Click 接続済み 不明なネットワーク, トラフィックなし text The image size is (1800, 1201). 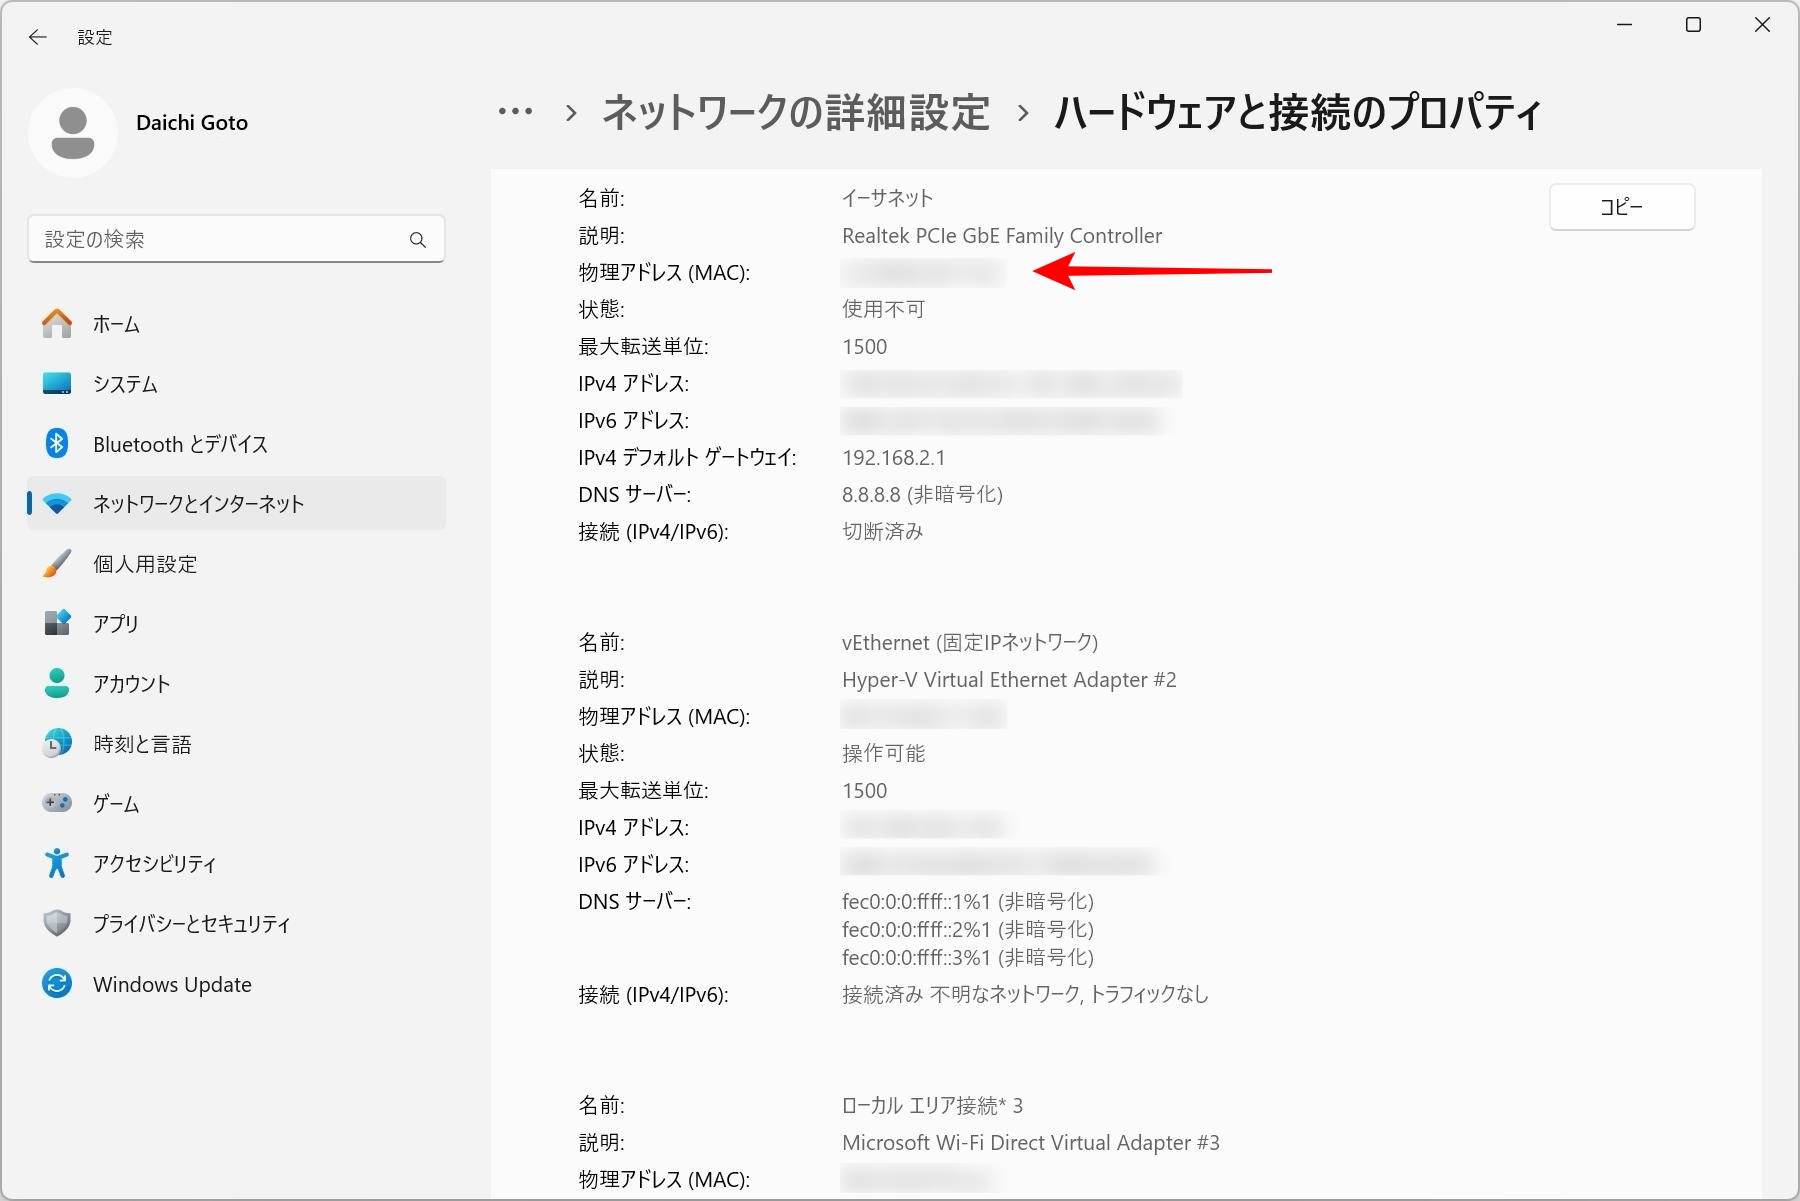[1025, 995]
